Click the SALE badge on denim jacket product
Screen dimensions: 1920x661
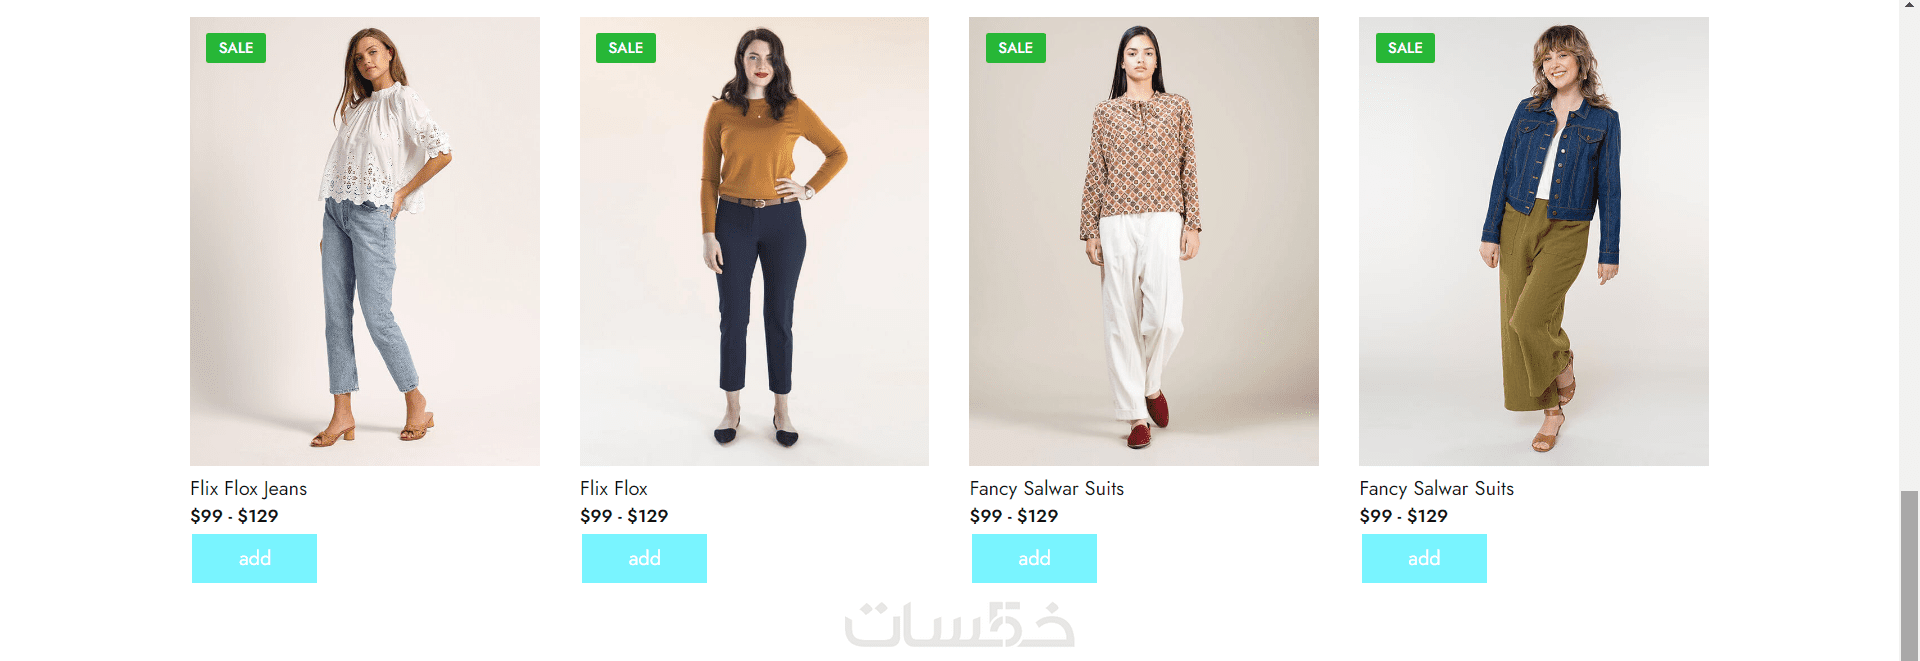(x=1405, y=48)
